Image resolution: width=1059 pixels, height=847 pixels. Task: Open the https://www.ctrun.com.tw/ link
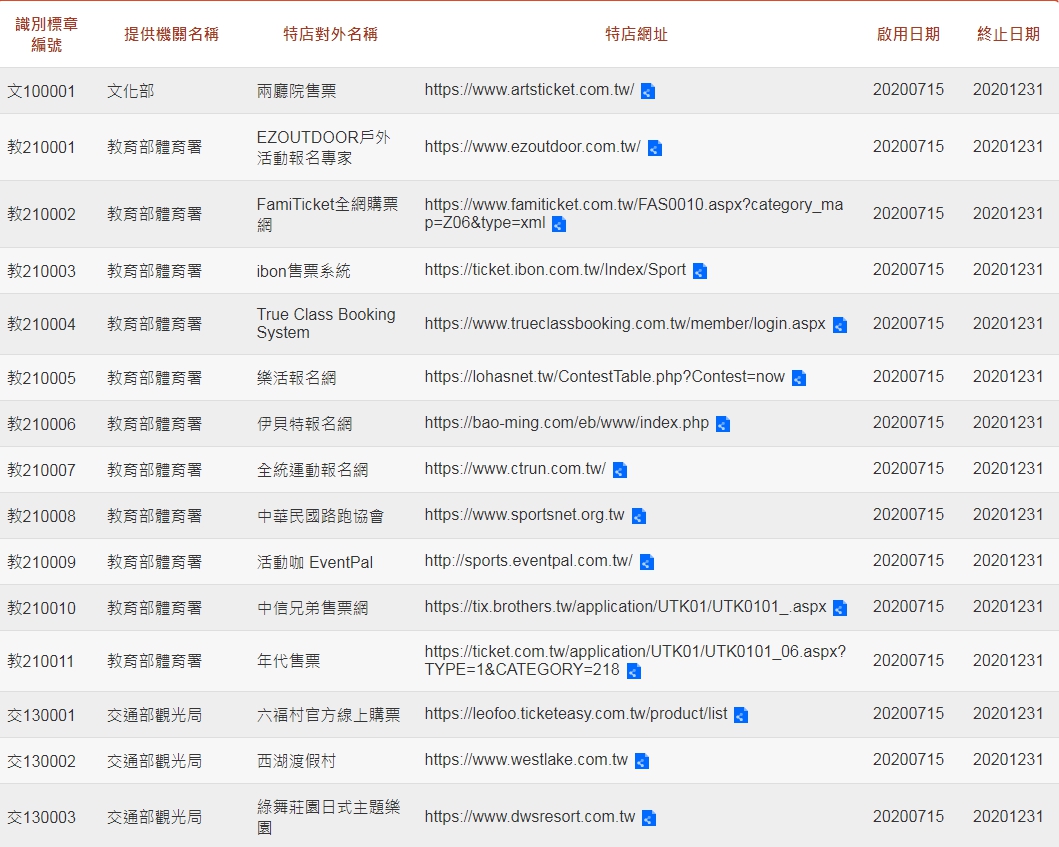click(515, 469)
